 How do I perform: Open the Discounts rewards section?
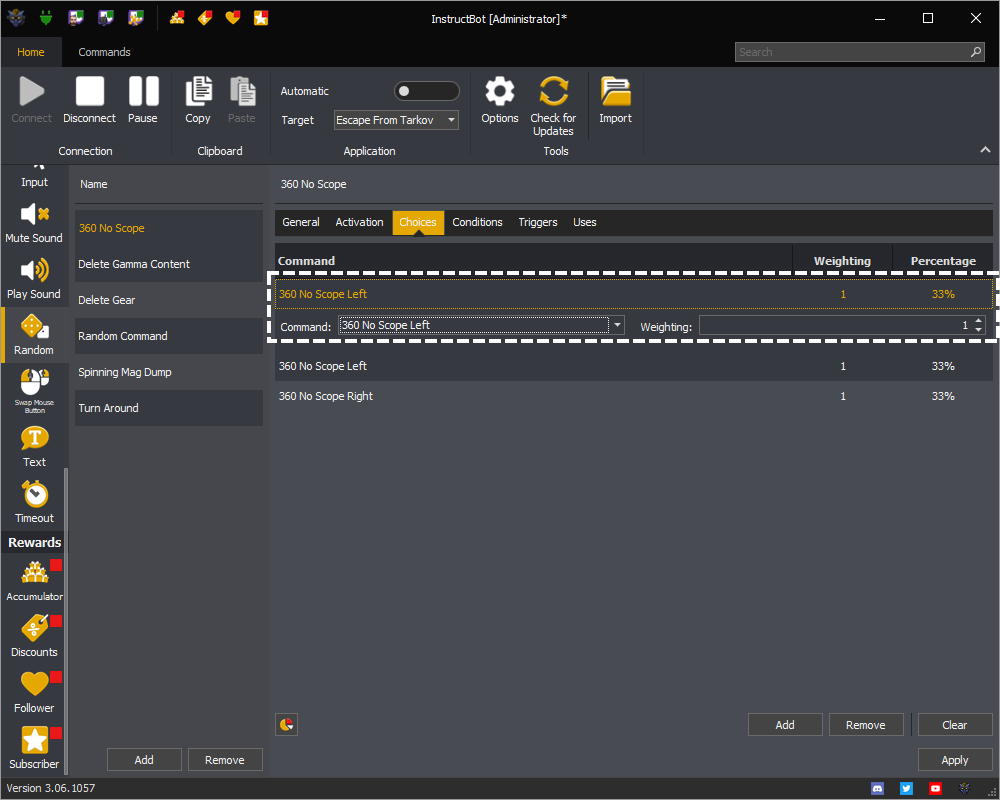pyautogui.click(x=34, y=637)
